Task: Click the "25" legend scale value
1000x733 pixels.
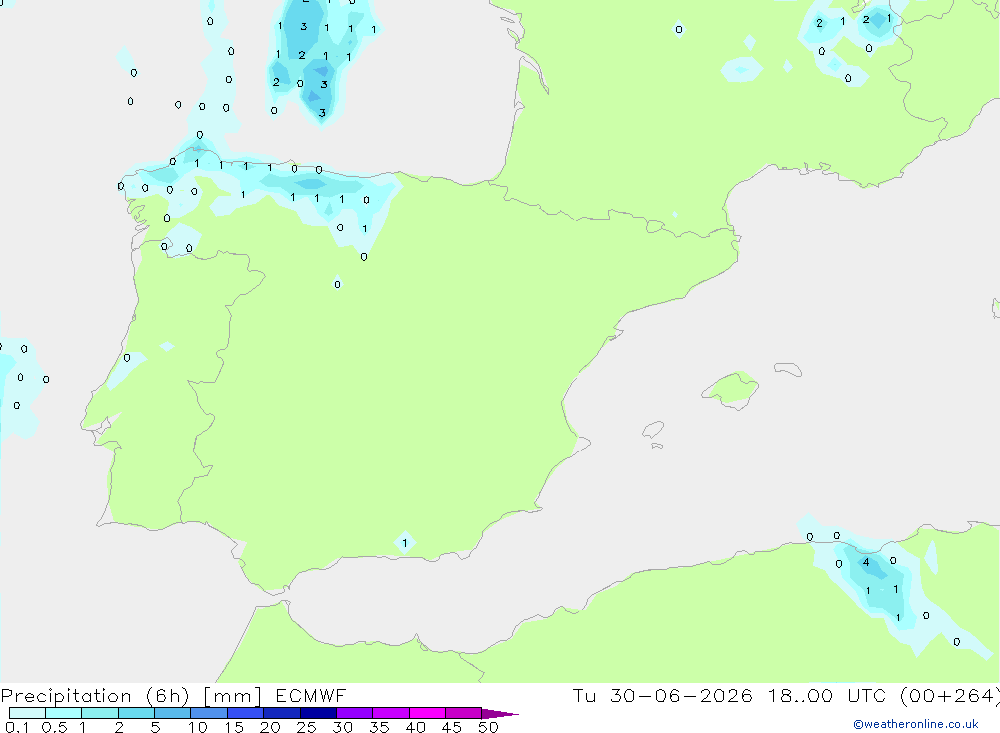Action: coord(306,727)
